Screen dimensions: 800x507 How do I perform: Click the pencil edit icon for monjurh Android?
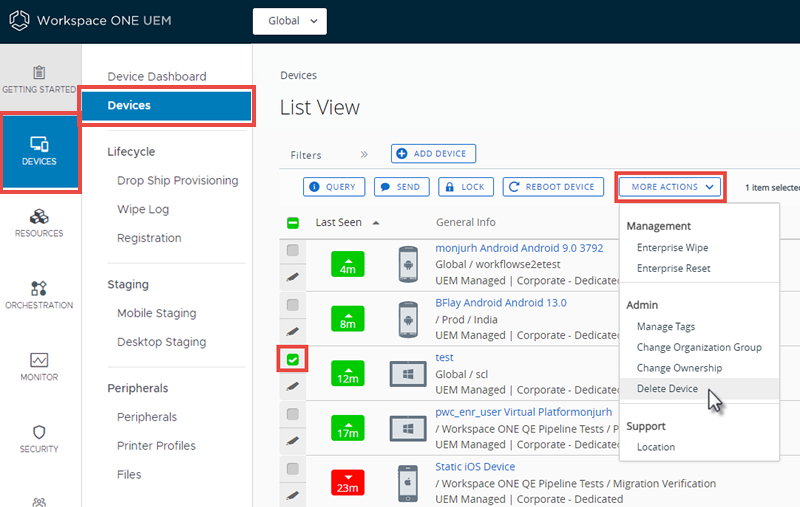(292, 277)
